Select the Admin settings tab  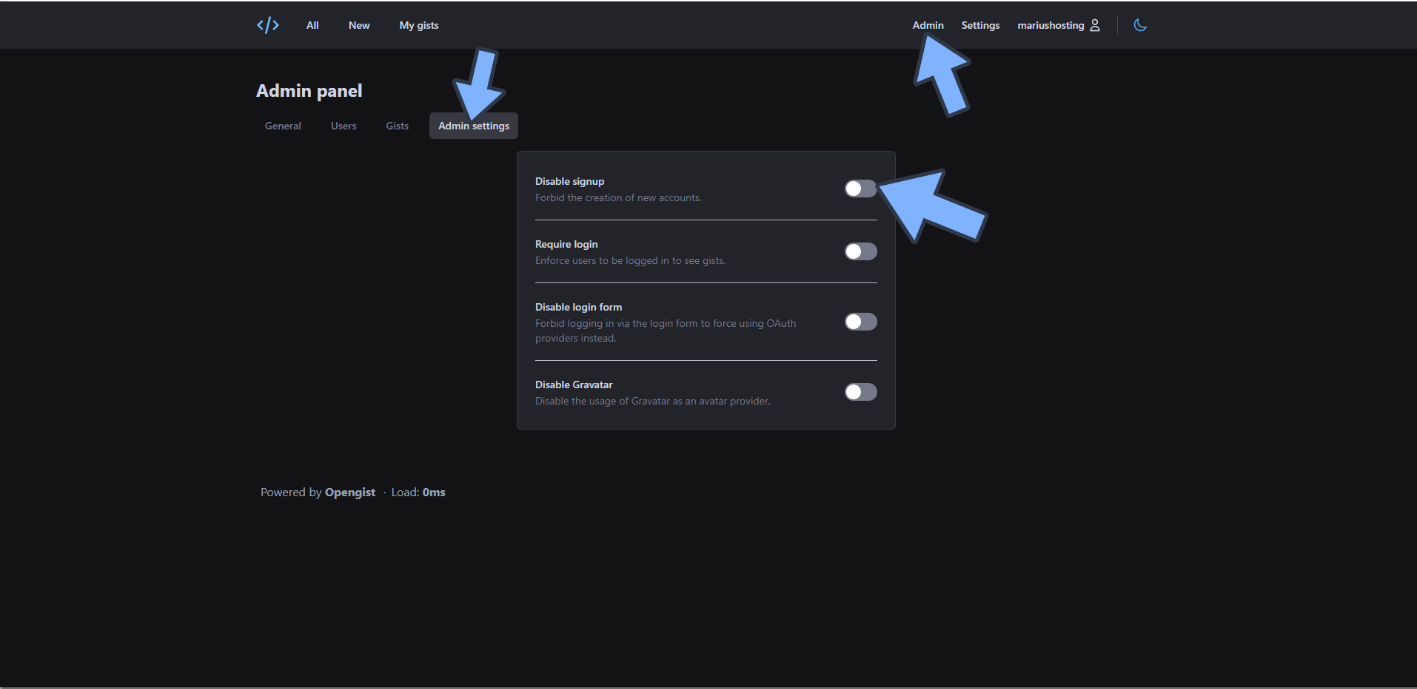[473, 126]
